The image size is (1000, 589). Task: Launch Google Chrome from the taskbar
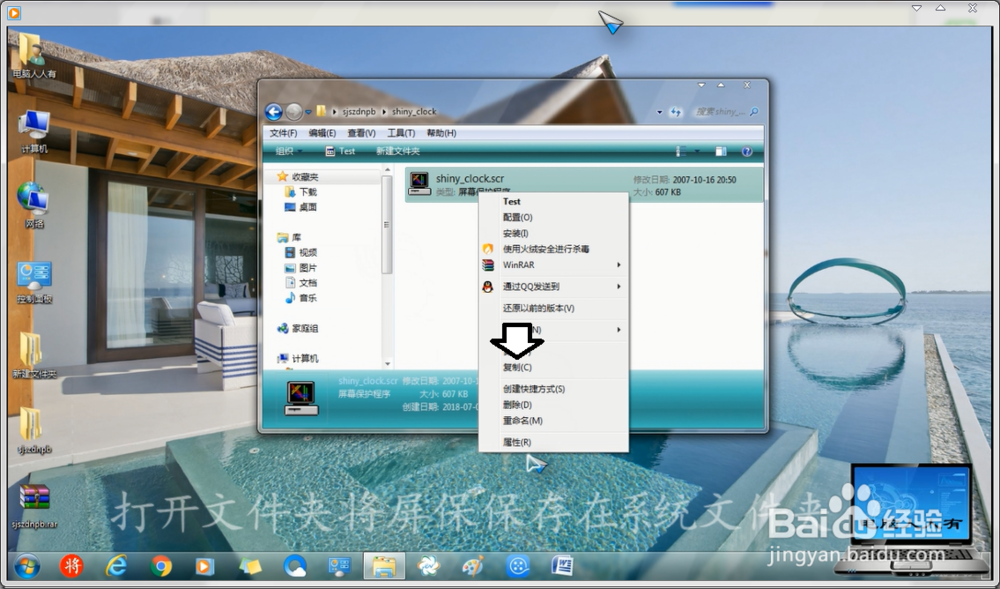(161, 565)
